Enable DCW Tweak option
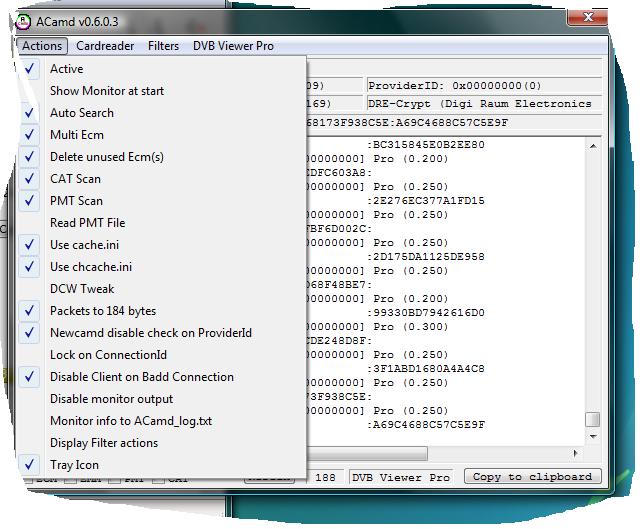The image size is (642, 529). 83,289
